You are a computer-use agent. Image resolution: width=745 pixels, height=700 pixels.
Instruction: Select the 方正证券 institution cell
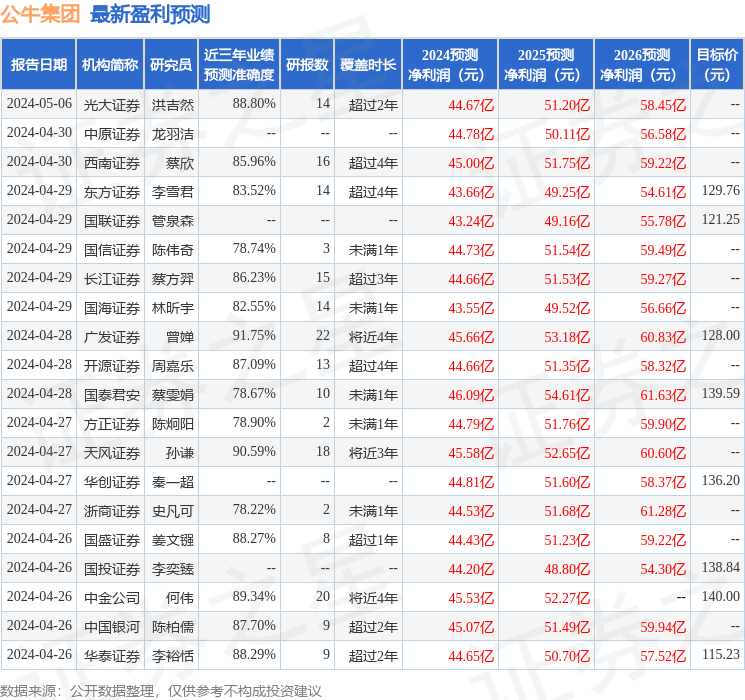click(x=112, y=424)
